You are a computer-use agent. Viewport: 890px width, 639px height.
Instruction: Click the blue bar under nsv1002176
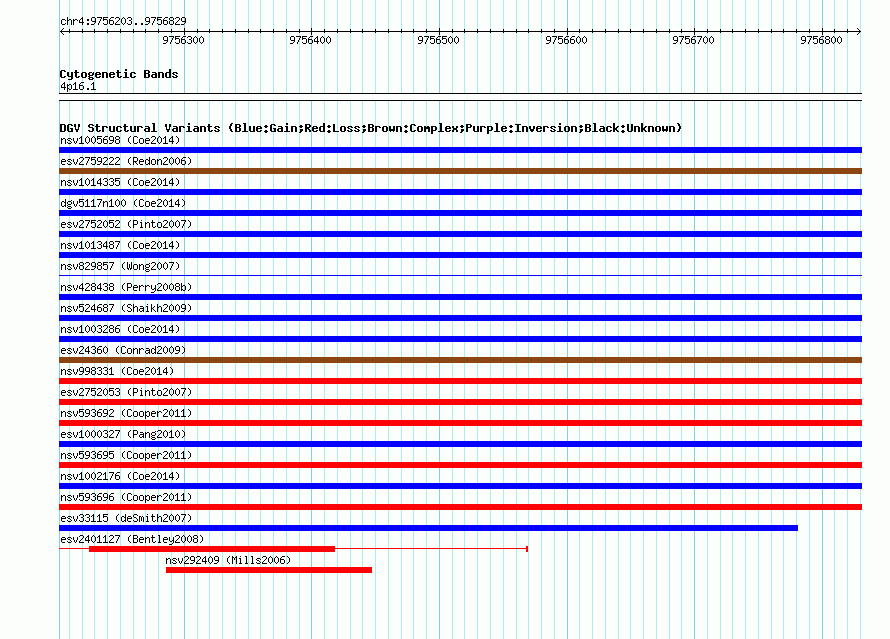click(460, 486)
